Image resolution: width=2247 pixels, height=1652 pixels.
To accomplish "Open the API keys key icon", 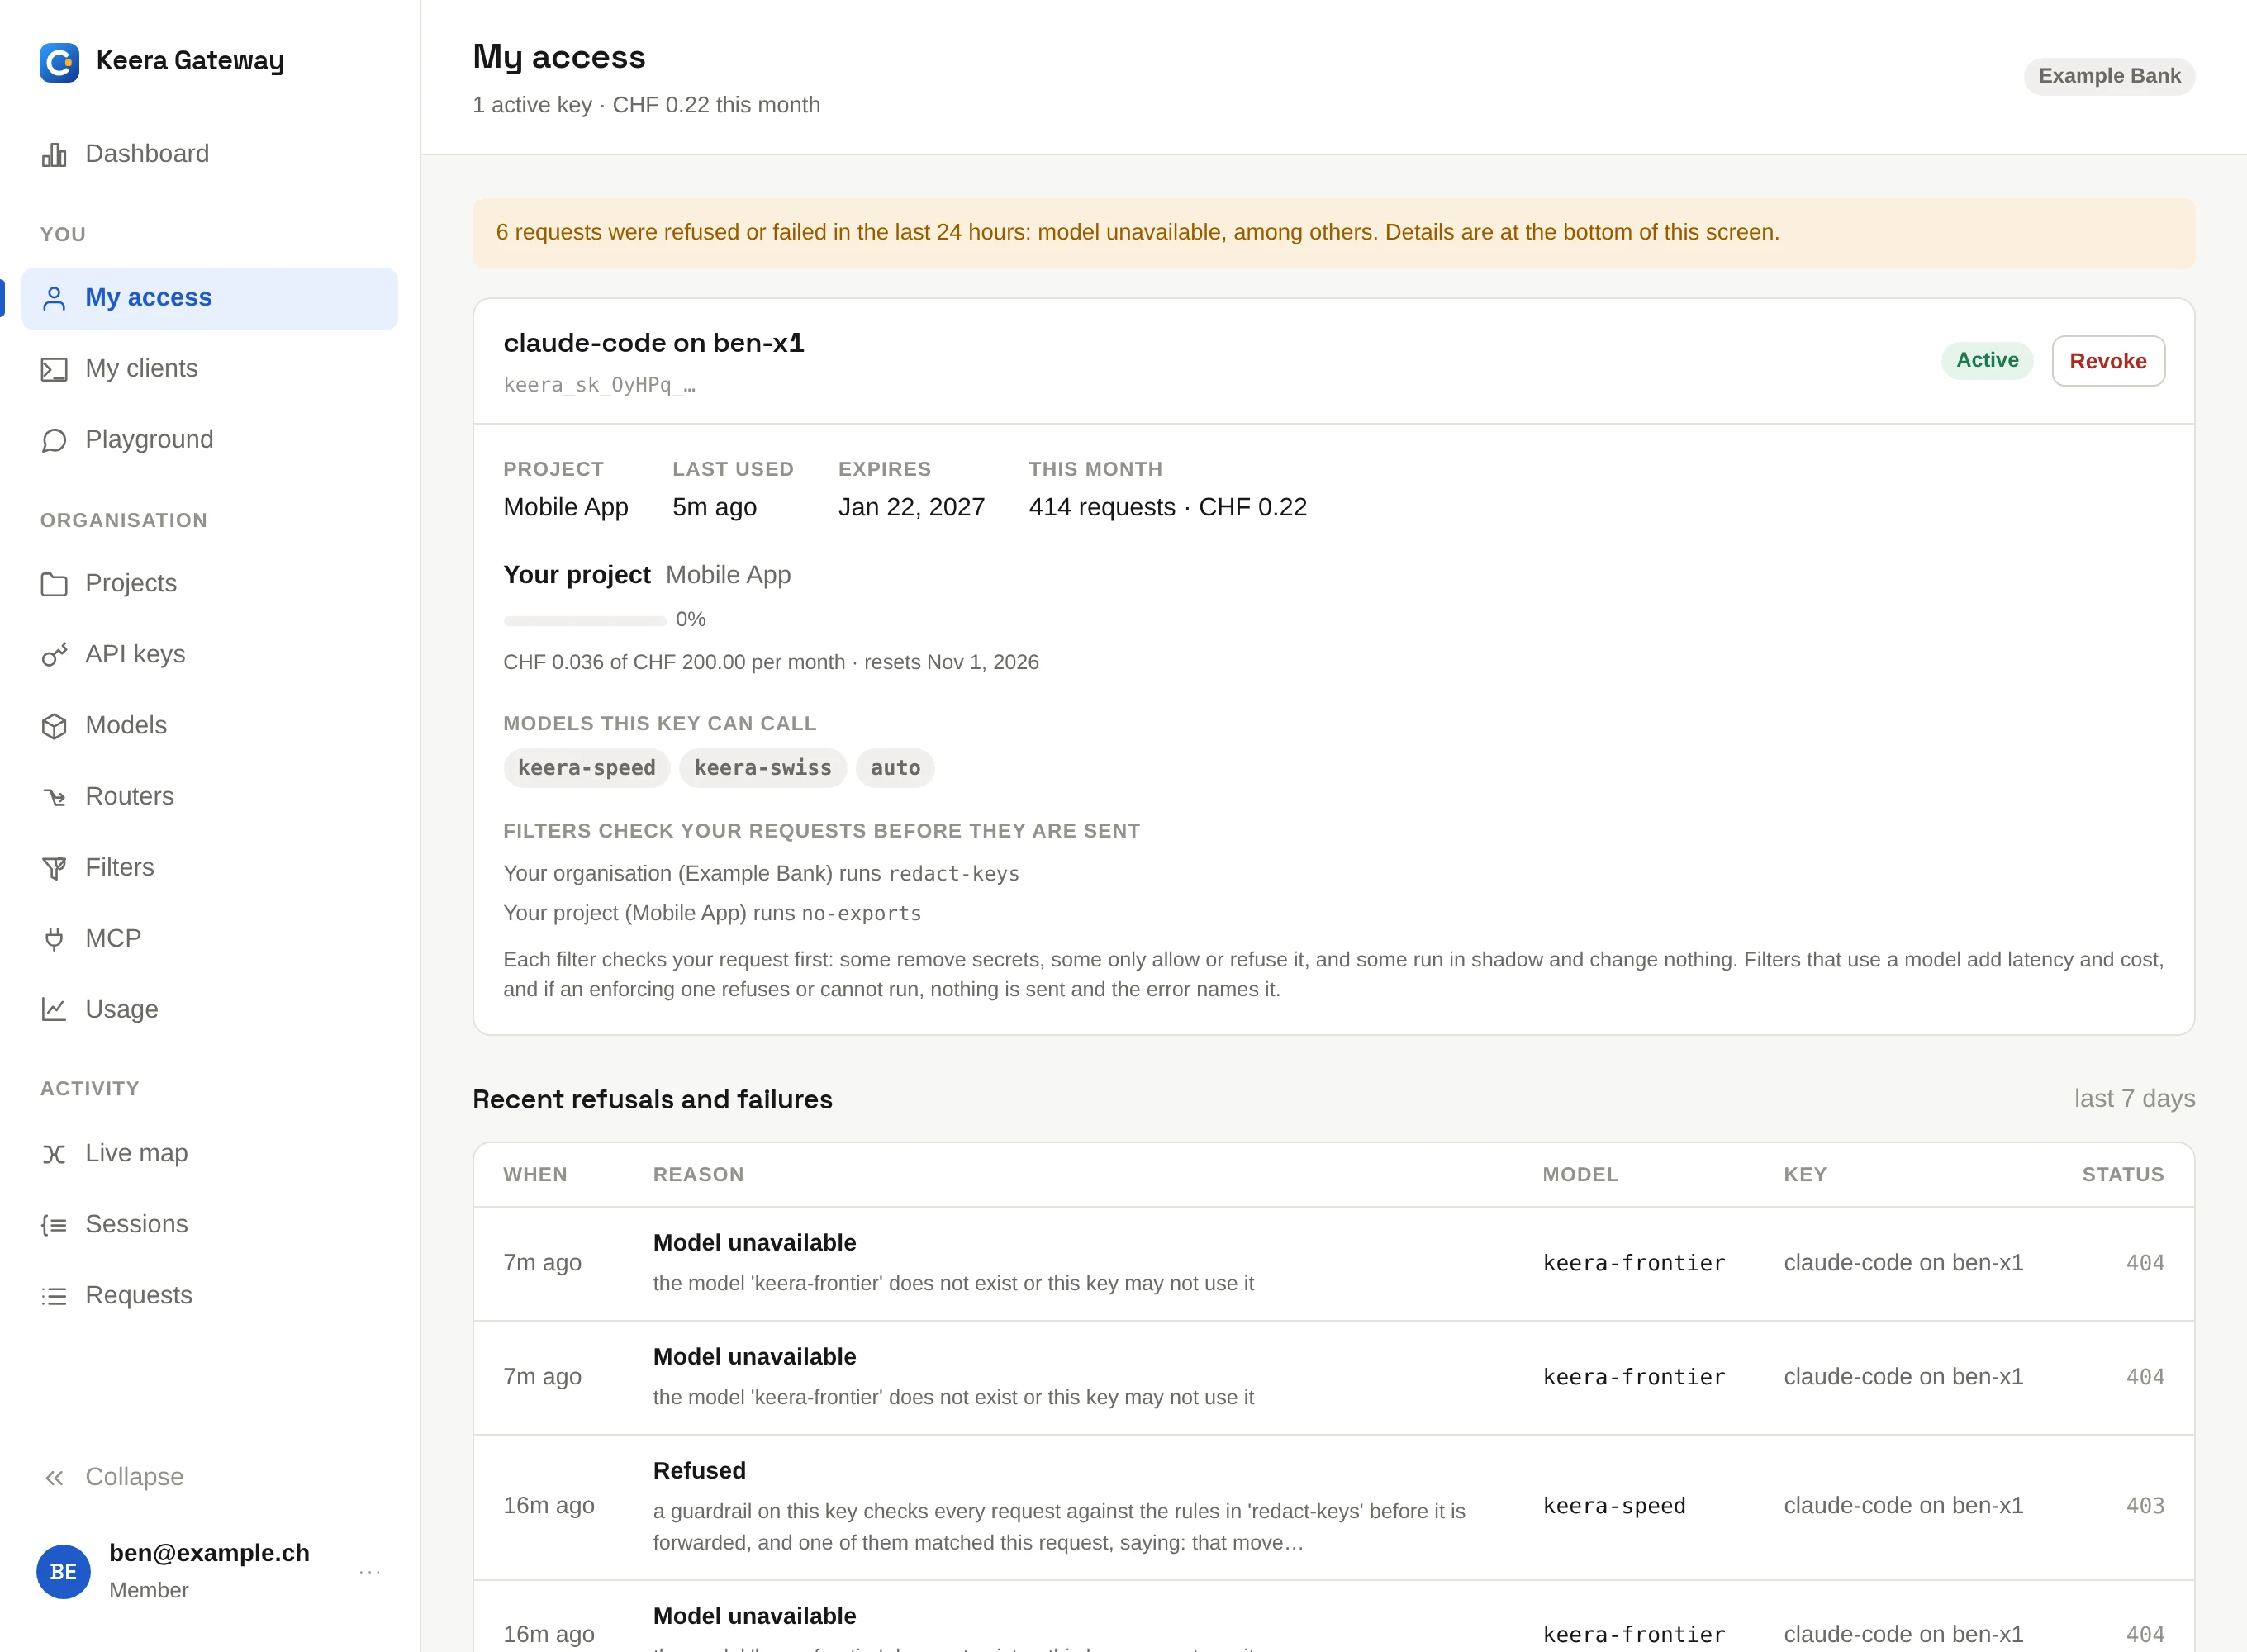I will coord(54,655).
